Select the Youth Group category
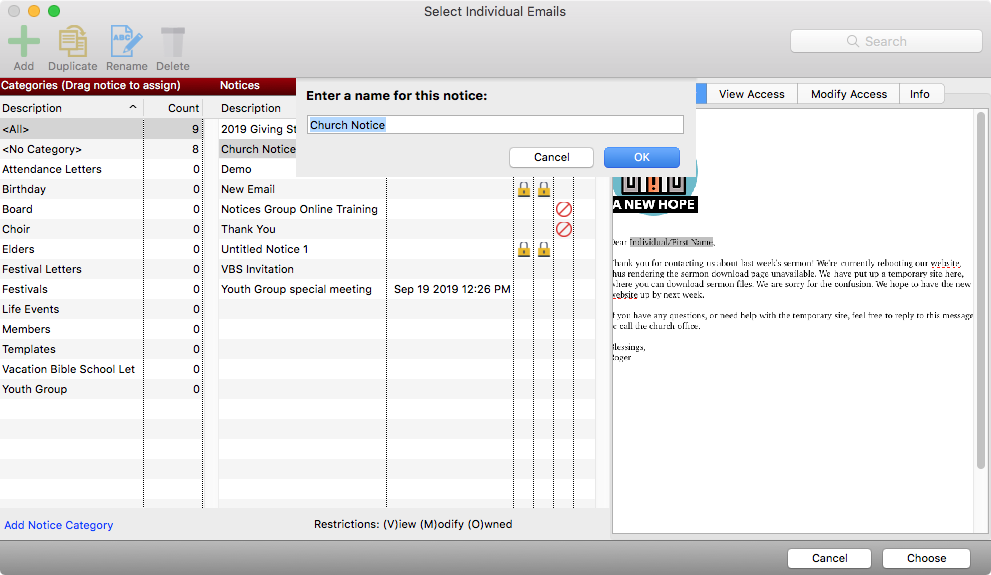This screenshot has height=575, width=991. coord(35,389)
